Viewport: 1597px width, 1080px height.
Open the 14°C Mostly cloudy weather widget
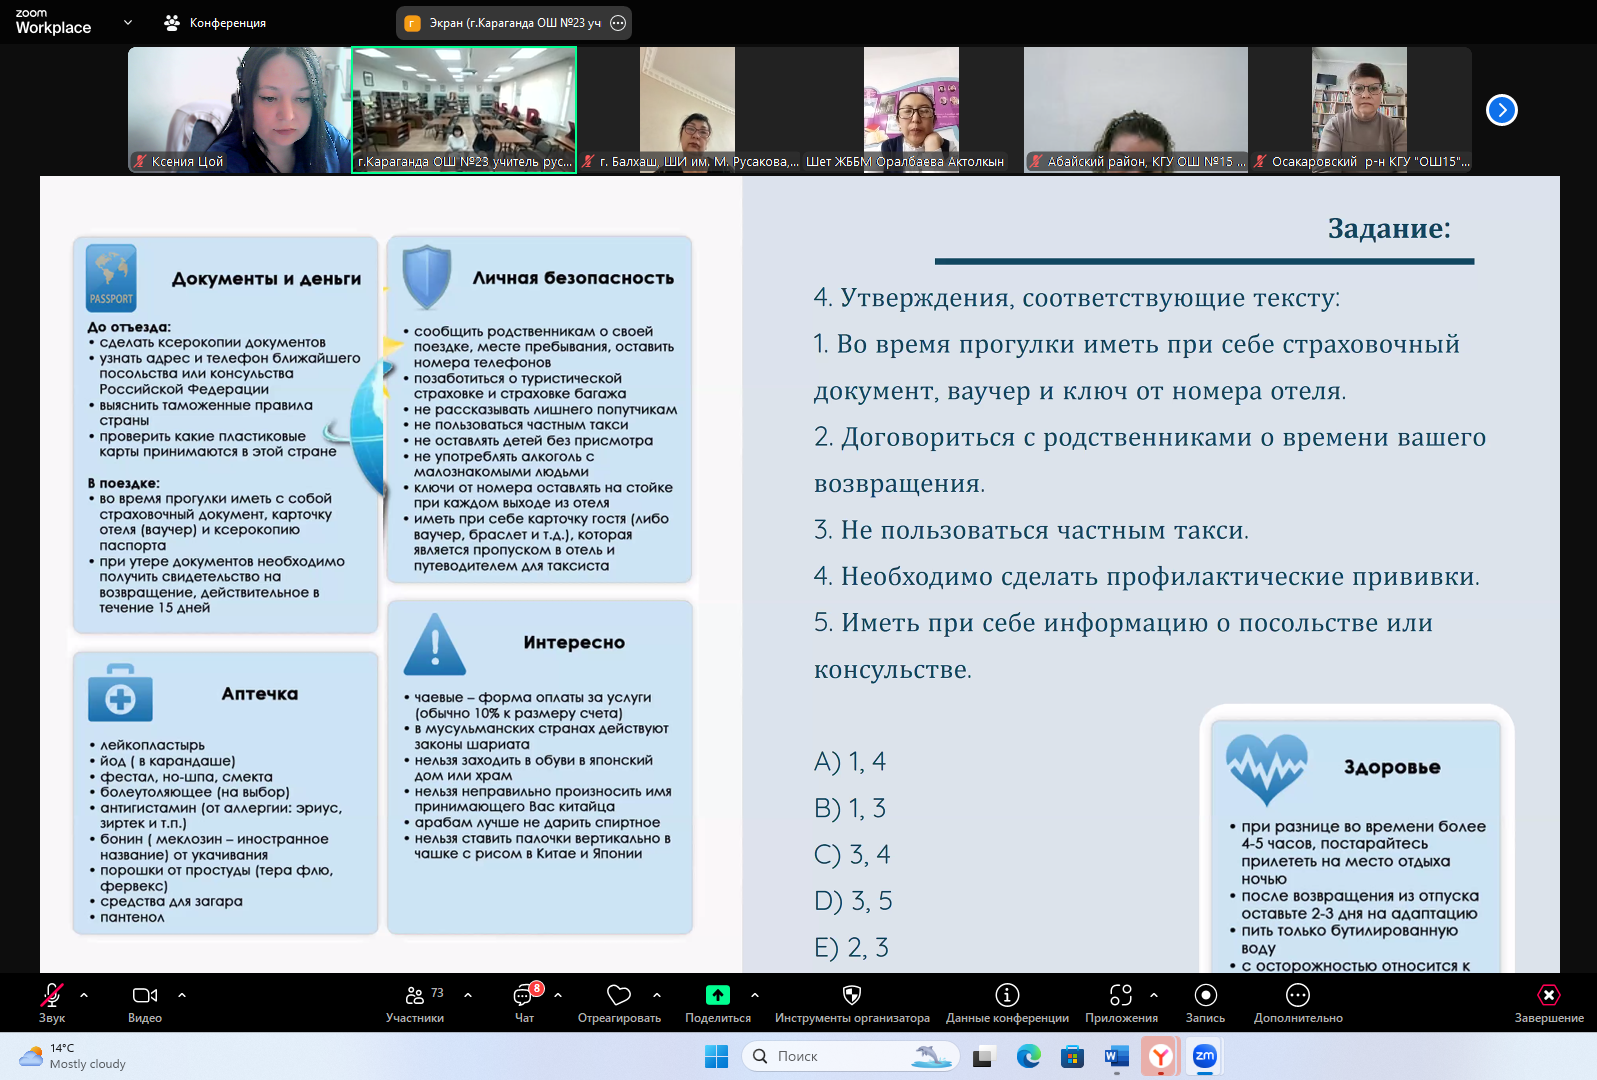click(x=73, y=1056)
